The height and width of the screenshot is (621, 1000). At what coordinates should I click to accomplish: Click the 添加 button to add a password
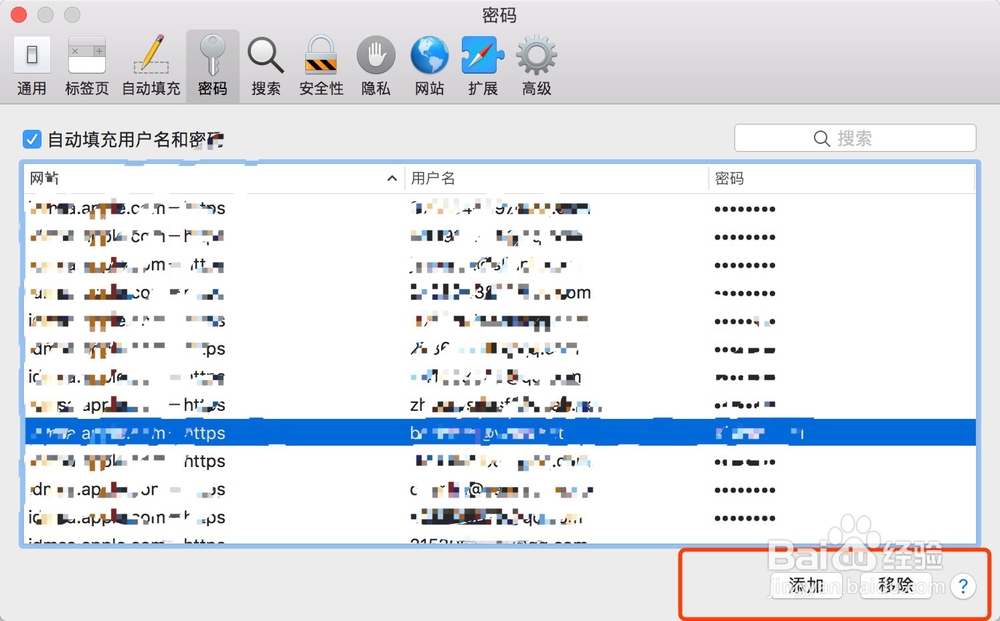(x=806, y=587)
